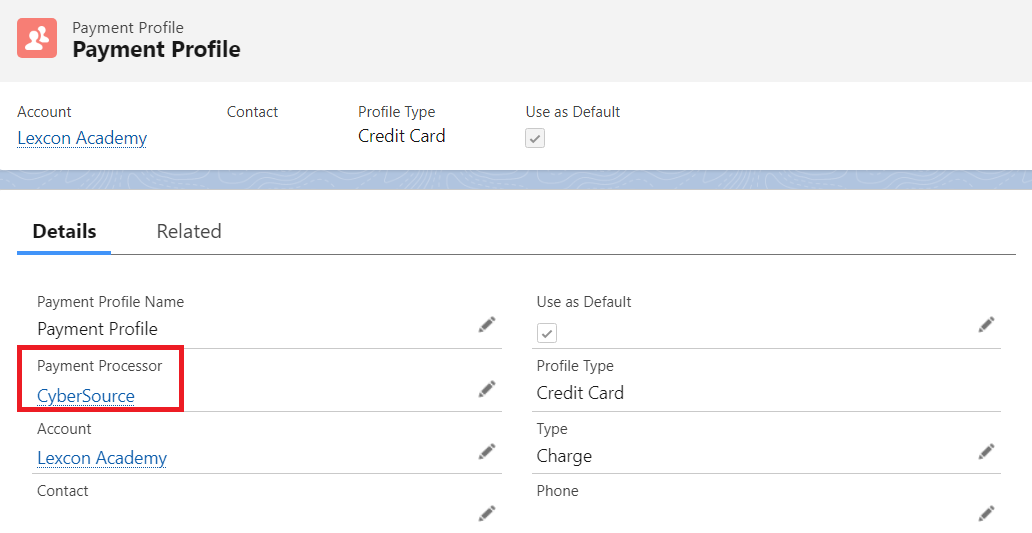
Task: Click the Payment Profile record icon
Action: pyautogui.click(x=37, y=38)
